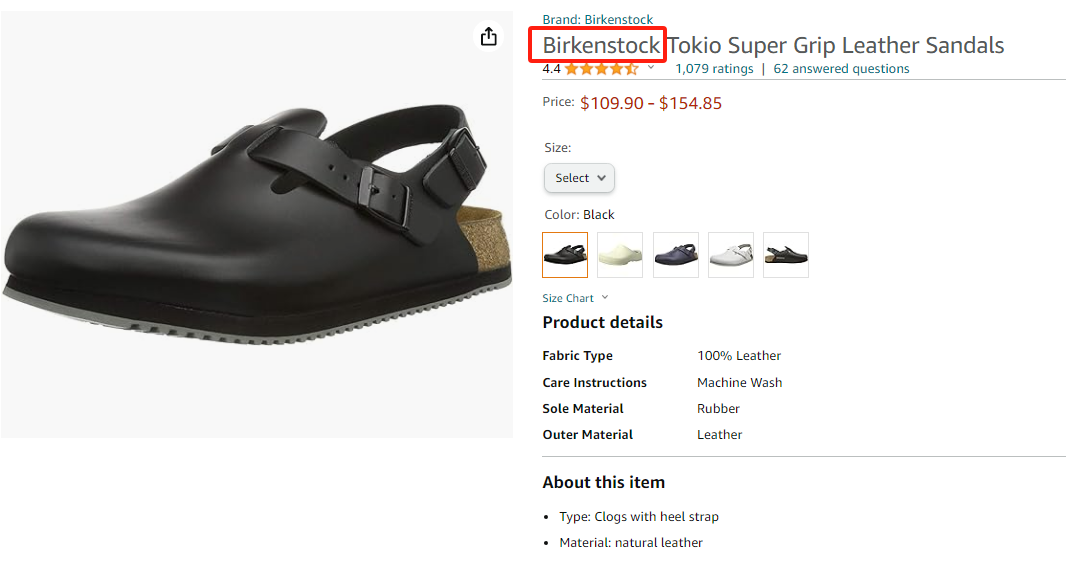Select the black sandal color swatch
The width and height of the screenshot is (1071, 561).
tap(565, 255)
